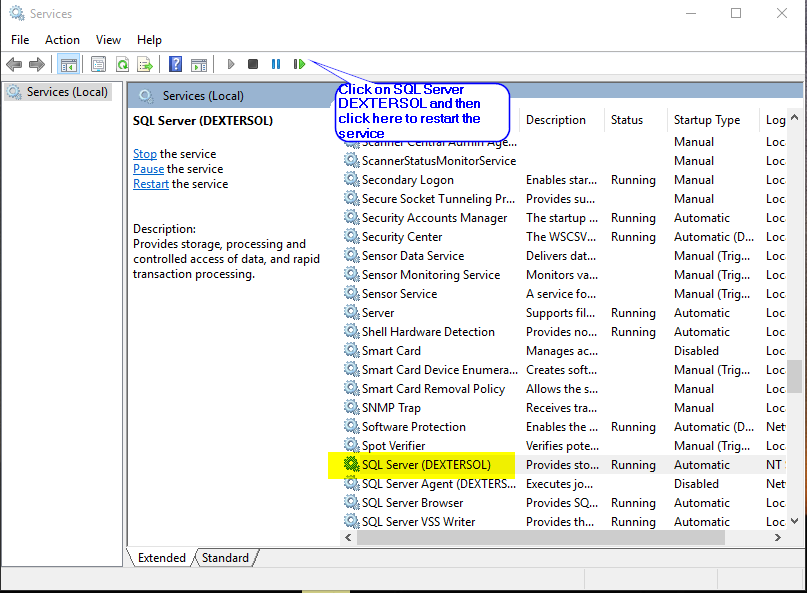Click the gear icon beside Smart Card
This screenshot has height=593, width=807.
[x=352, y=350]
